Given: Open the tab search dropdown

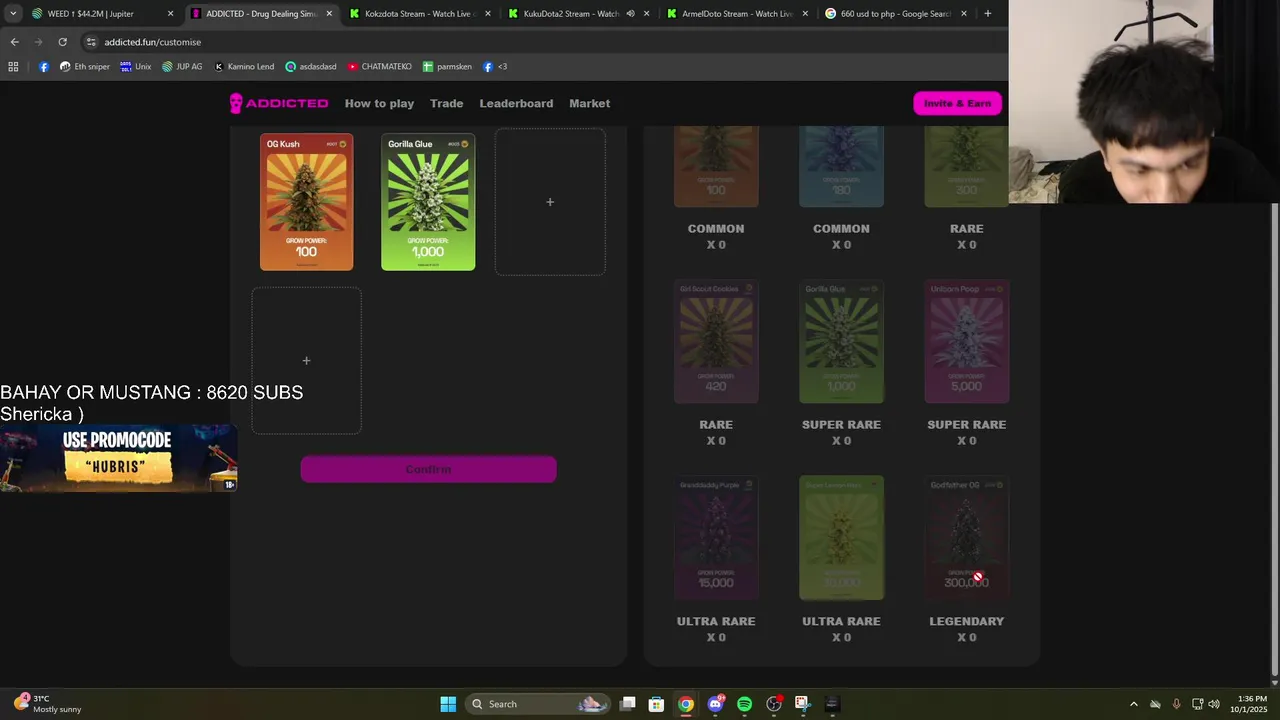Looking at the screenshot, I should click(x=12, y=14).
